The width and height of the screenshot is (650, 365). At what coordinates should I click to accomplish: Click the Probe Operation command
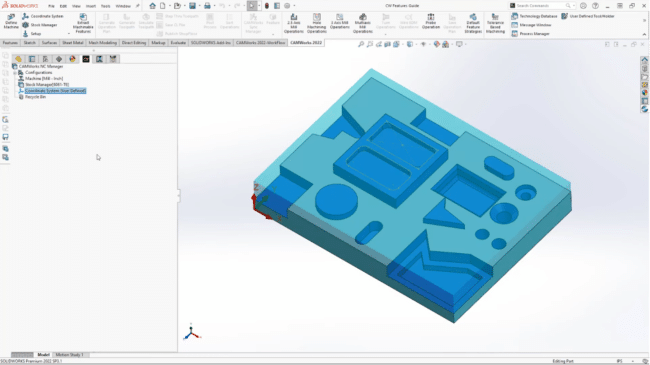click(431, 22)
